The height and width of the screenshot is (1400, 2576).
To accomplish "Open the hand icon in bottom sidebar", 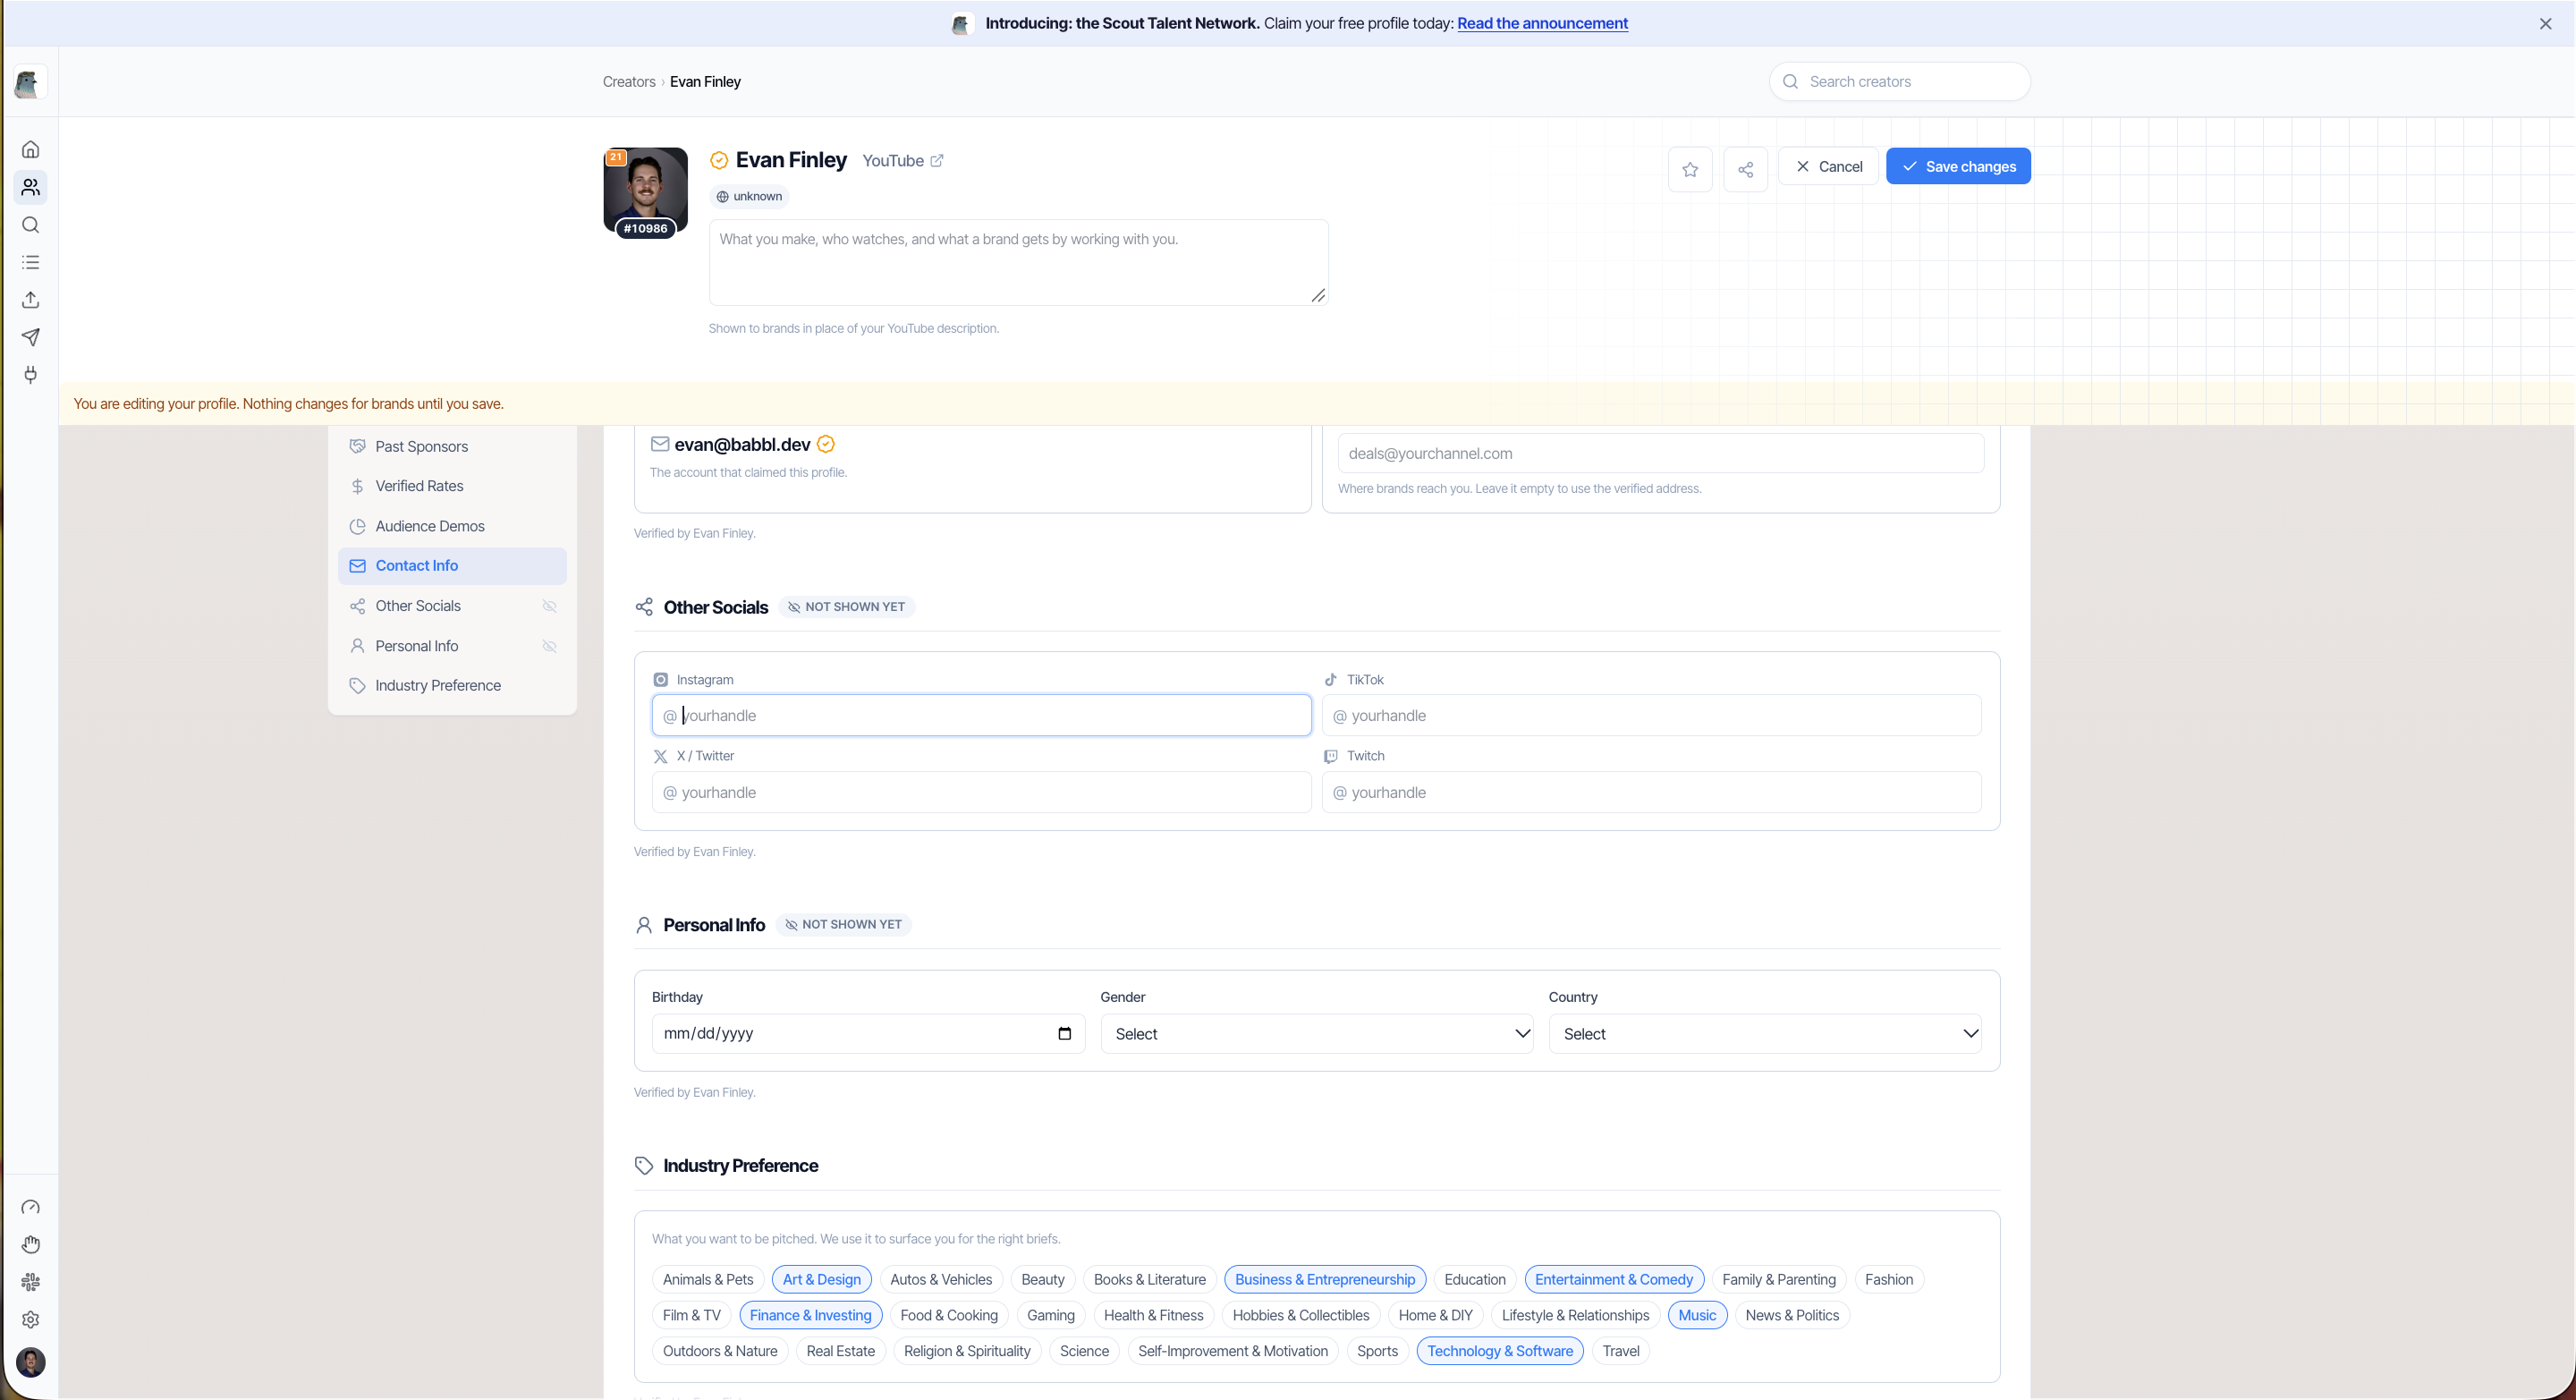I will [x=30, y=1244].
